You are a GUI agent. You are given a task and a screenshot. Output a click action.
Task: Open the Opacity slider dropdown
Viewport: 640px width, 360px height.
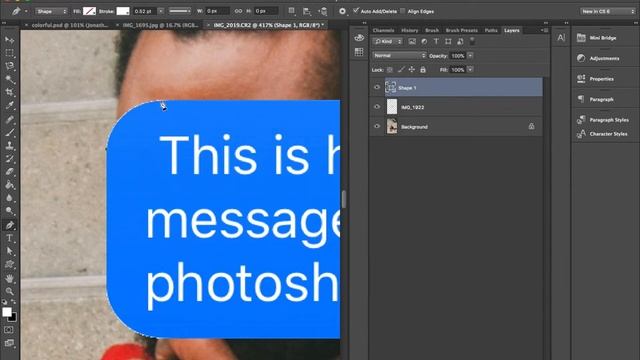[x=470, y=56]
